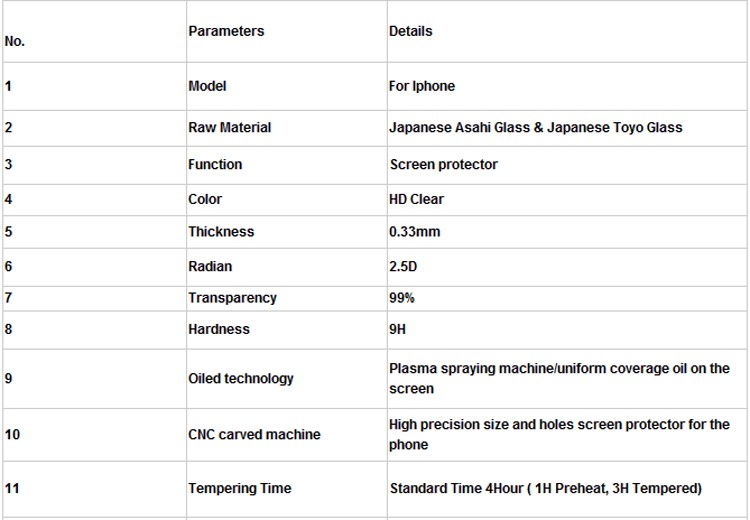Select the 'Tempering Time' parameter cell
This screenshot has height=520, width=750.
coord(240,488)
